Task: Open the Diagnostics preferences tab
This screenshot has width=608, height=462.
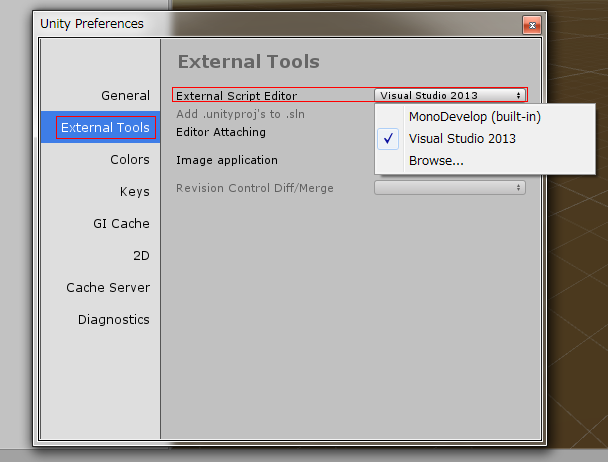Action: (x=100, y=320)
